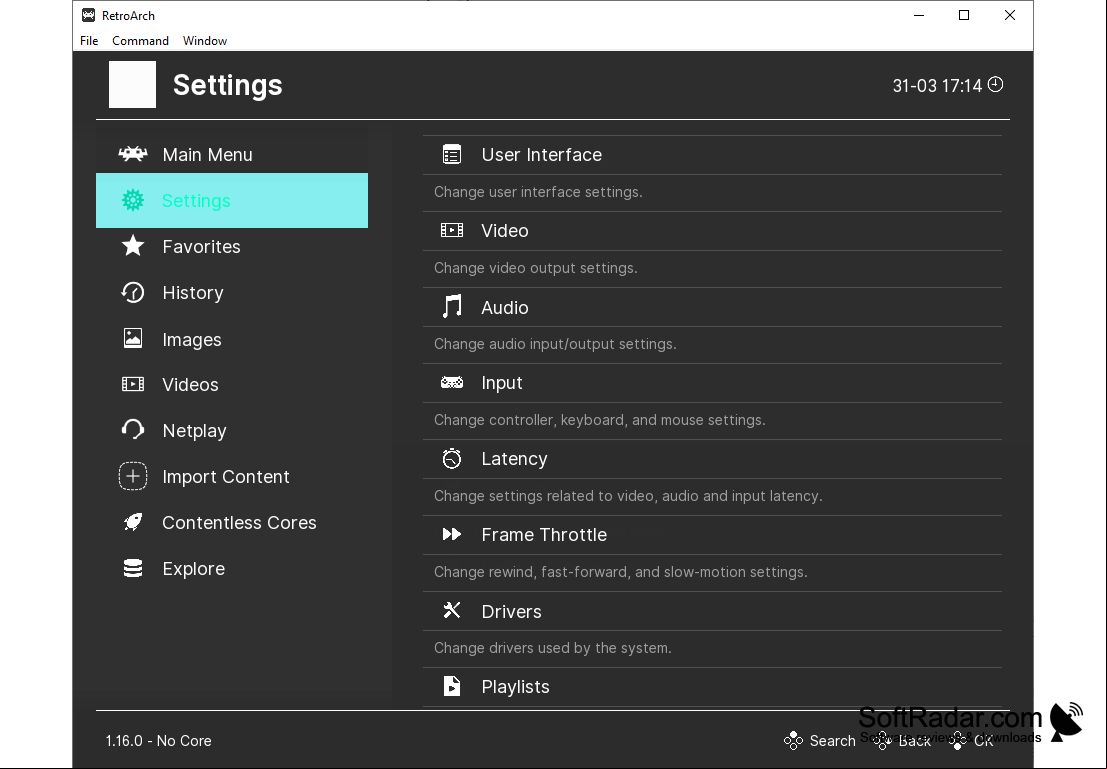Click the '1.16.0 - No Core' status text
Screen dimensions: 1107x769
[159, 741]
